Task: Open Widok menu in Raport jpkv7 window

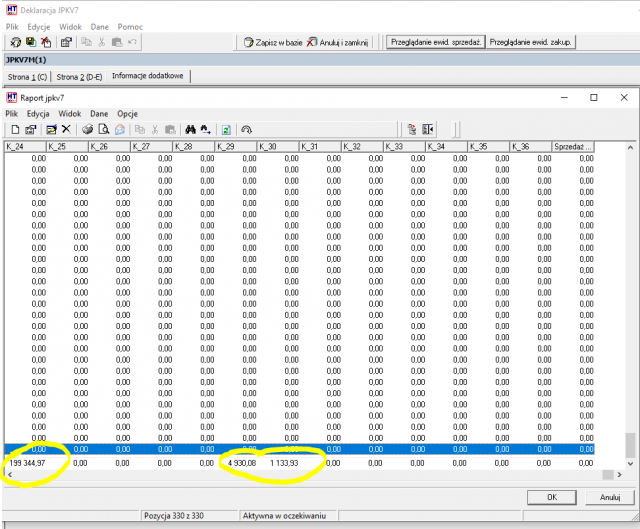Action: point(69,113)
